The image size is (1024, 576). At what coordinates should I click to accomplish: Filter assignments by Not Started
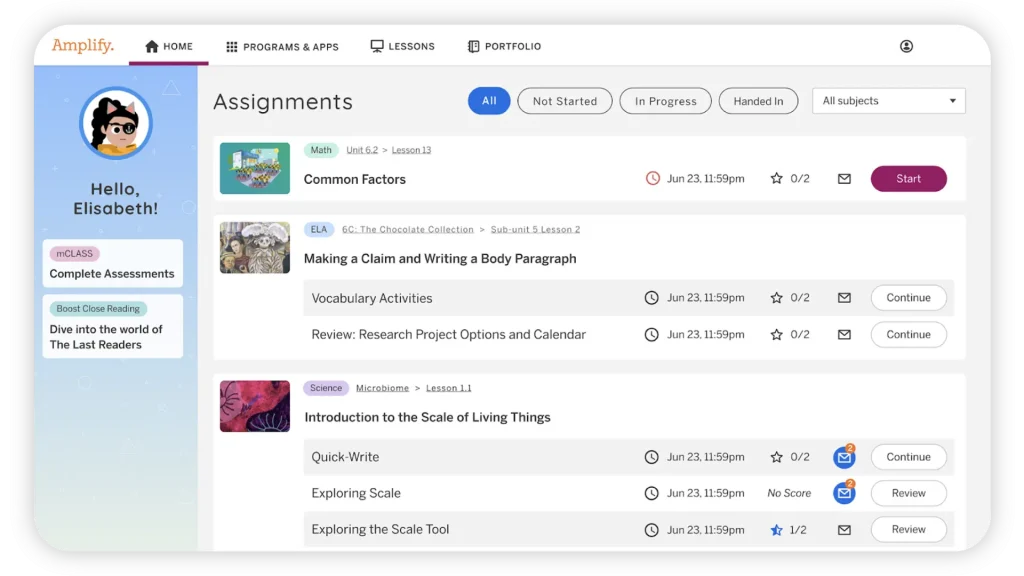(x=564, y=101)
